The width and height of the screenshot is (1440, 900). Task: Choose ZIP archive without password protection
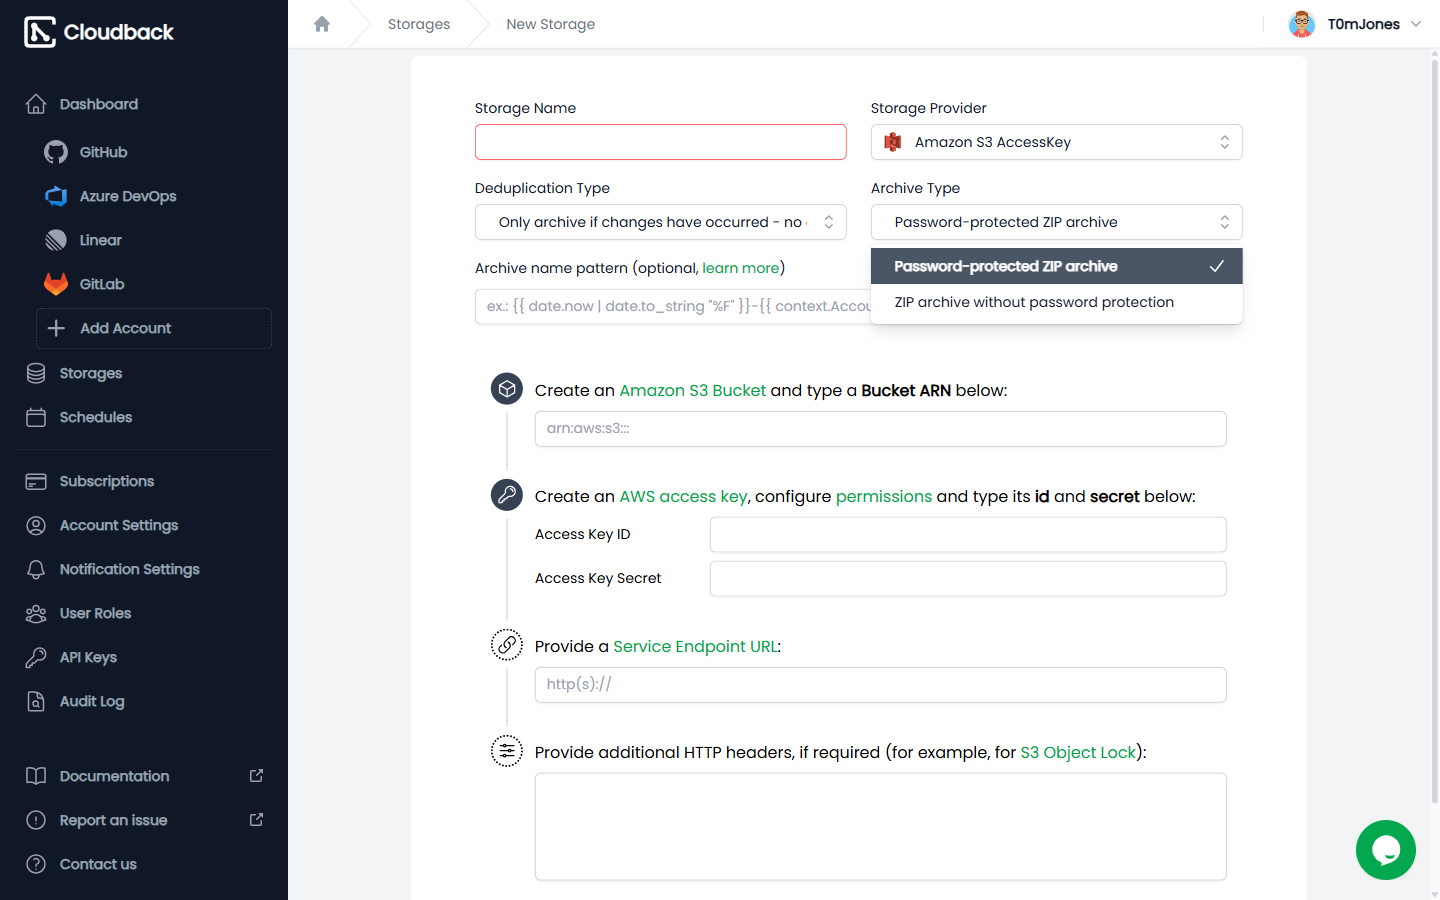point(1056,302)
